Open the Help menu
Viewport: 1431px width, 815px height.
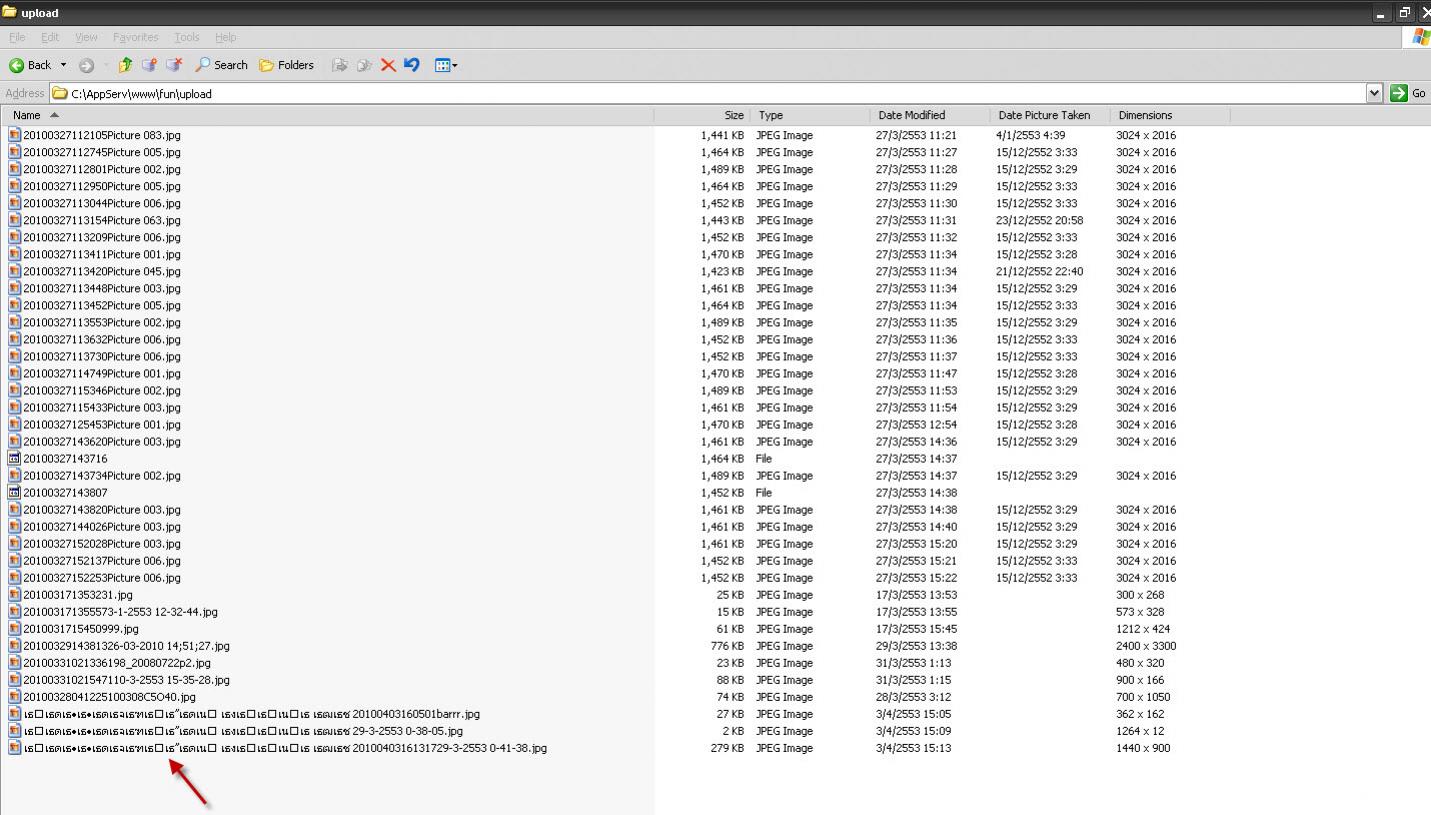(226, 37)
